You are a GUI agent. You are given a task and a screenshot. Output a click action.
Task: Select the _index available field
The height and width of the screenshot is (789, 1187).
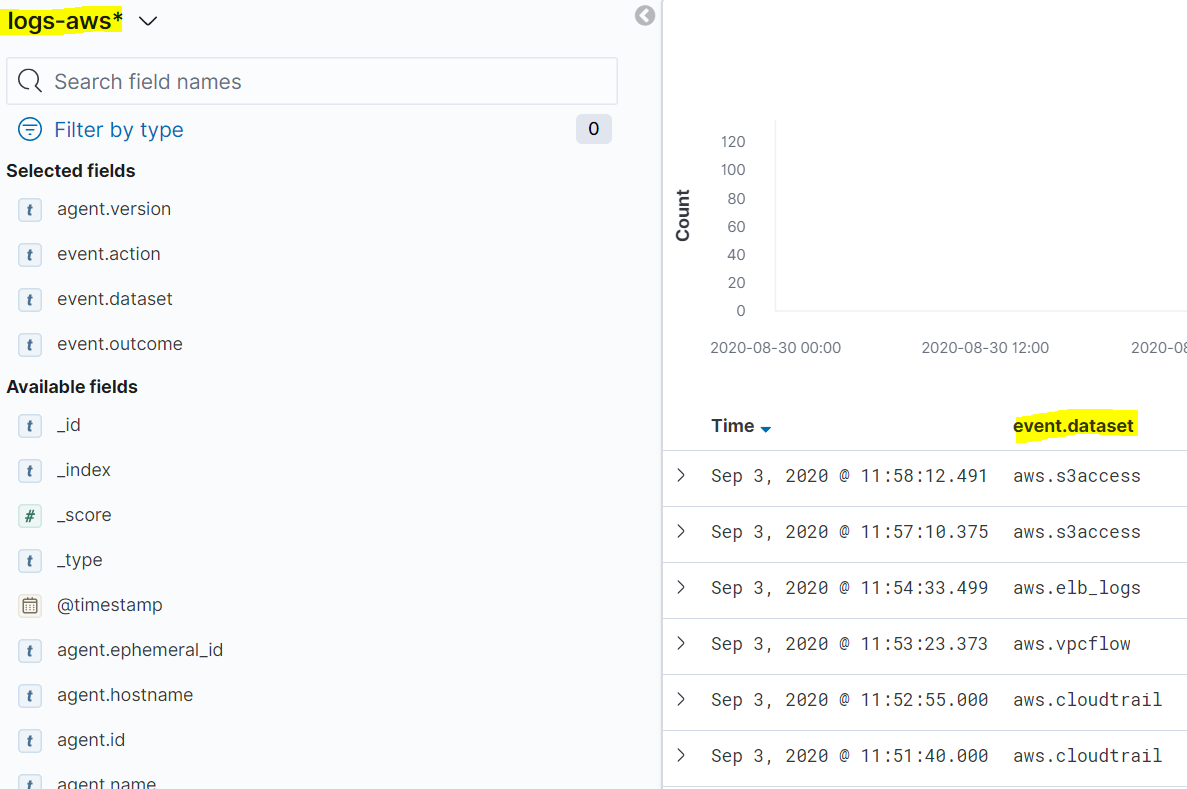83,470
